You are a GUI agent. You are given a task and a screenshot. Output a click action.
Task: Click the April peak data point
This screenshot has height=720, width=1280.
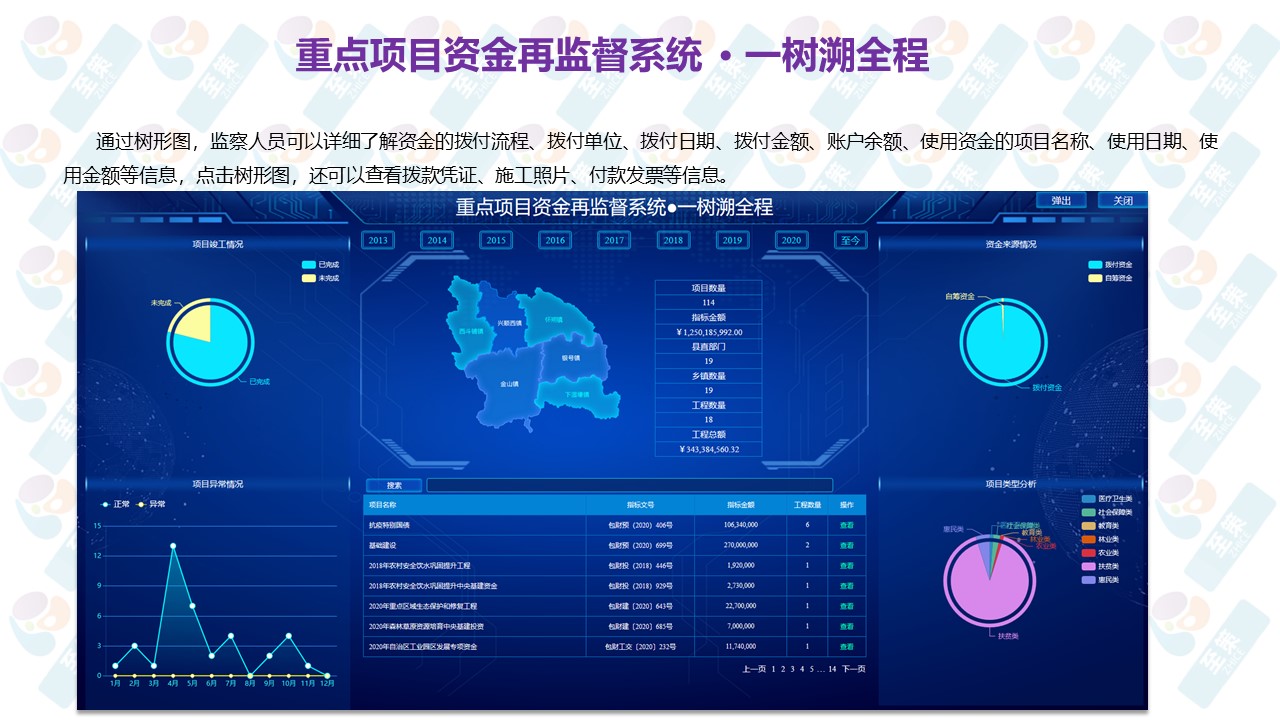(173, 546)
